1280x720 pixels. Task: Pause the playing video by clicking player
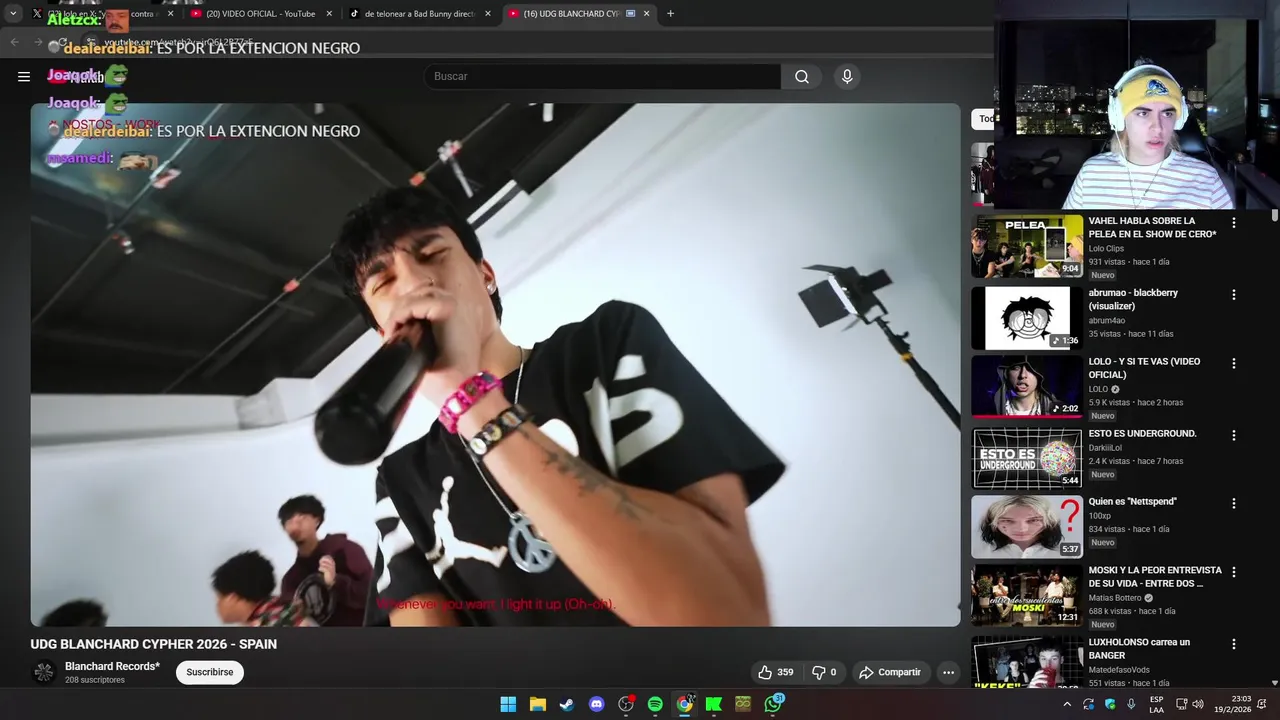coord(495,365)
